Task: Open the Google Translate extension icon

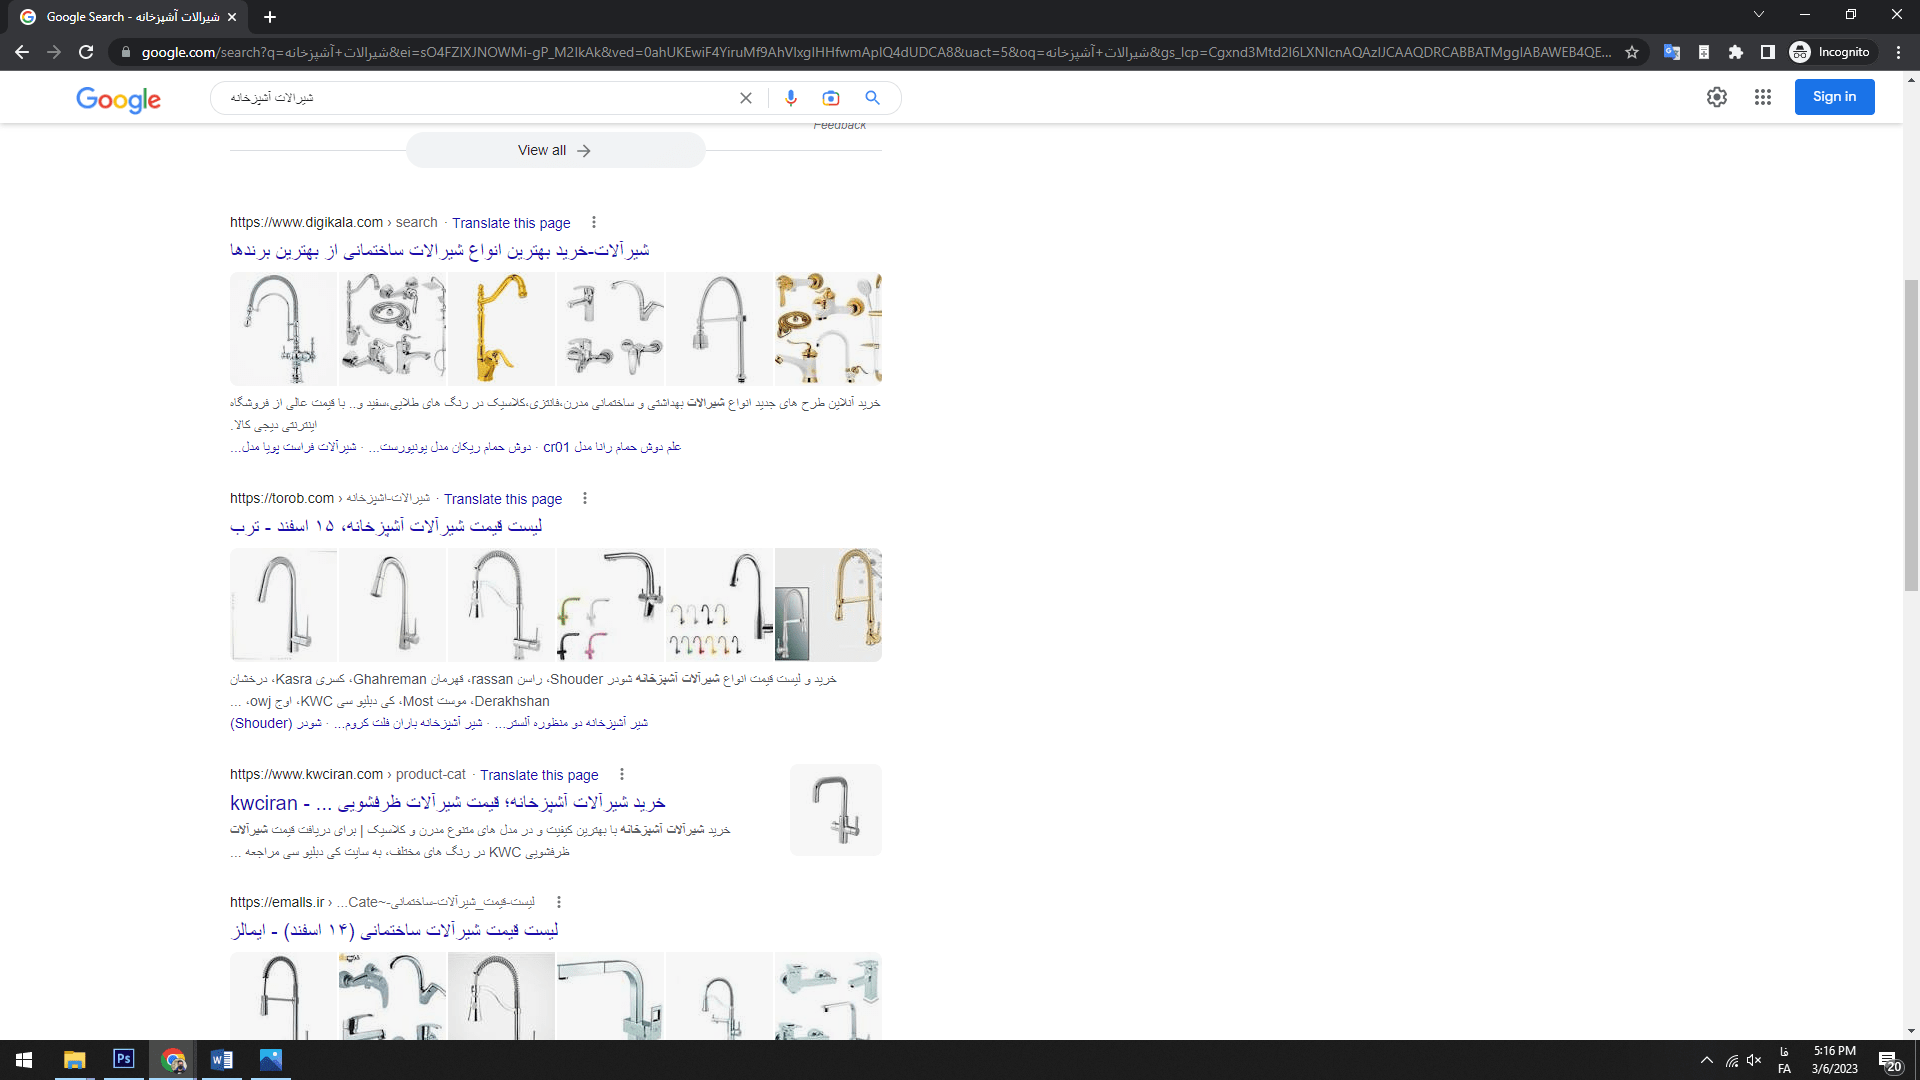Action: (x=1671, y=52)
